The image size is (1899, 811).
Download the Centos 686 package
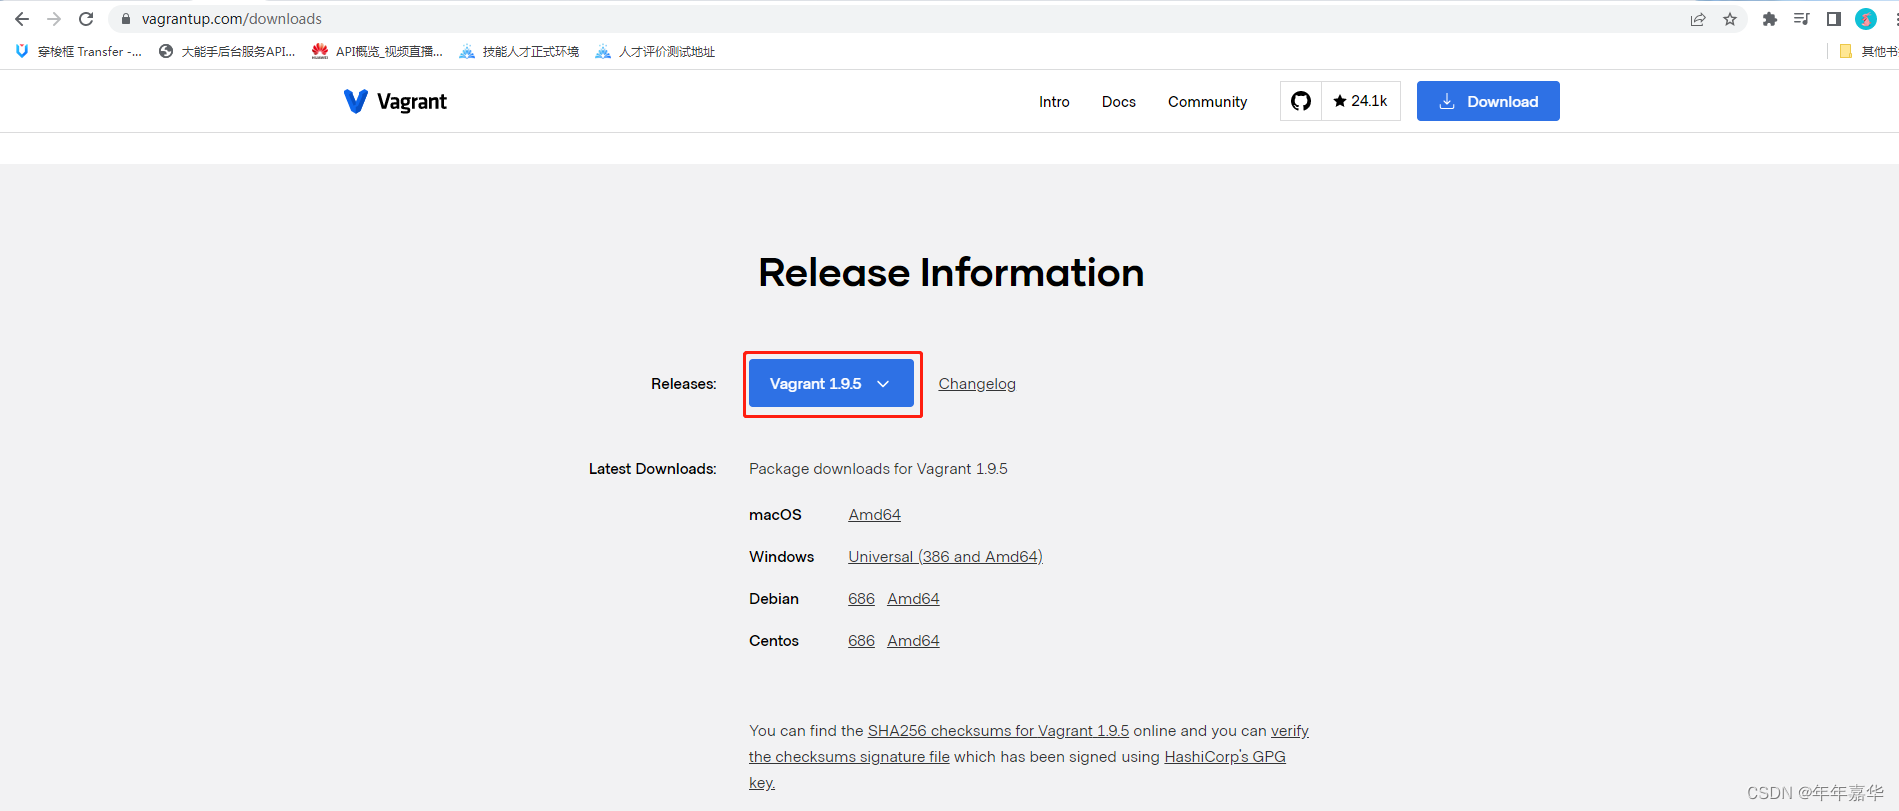pos(861,641)
